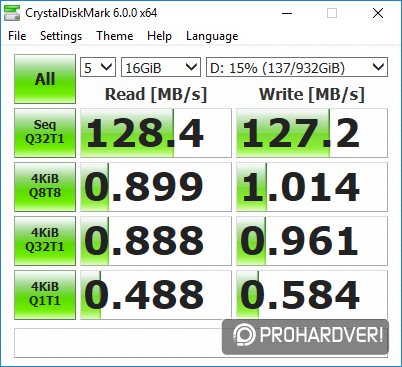Close the CrystalDiskMark window
Viewport: 402px width, 367px height.
(378, 13)
